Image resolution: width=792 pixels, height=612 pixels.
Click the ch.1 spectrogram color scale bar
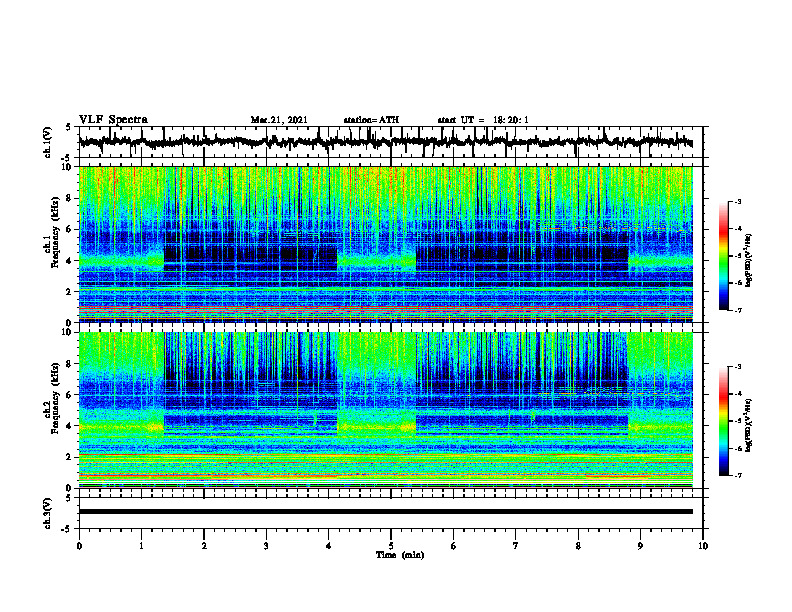pos(724,256)
